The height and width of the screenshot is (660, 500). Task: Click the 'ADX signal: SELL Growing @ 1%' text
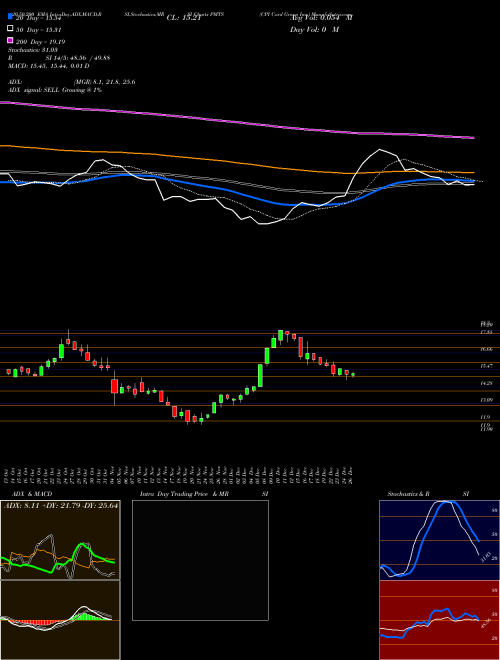(55, 90)
